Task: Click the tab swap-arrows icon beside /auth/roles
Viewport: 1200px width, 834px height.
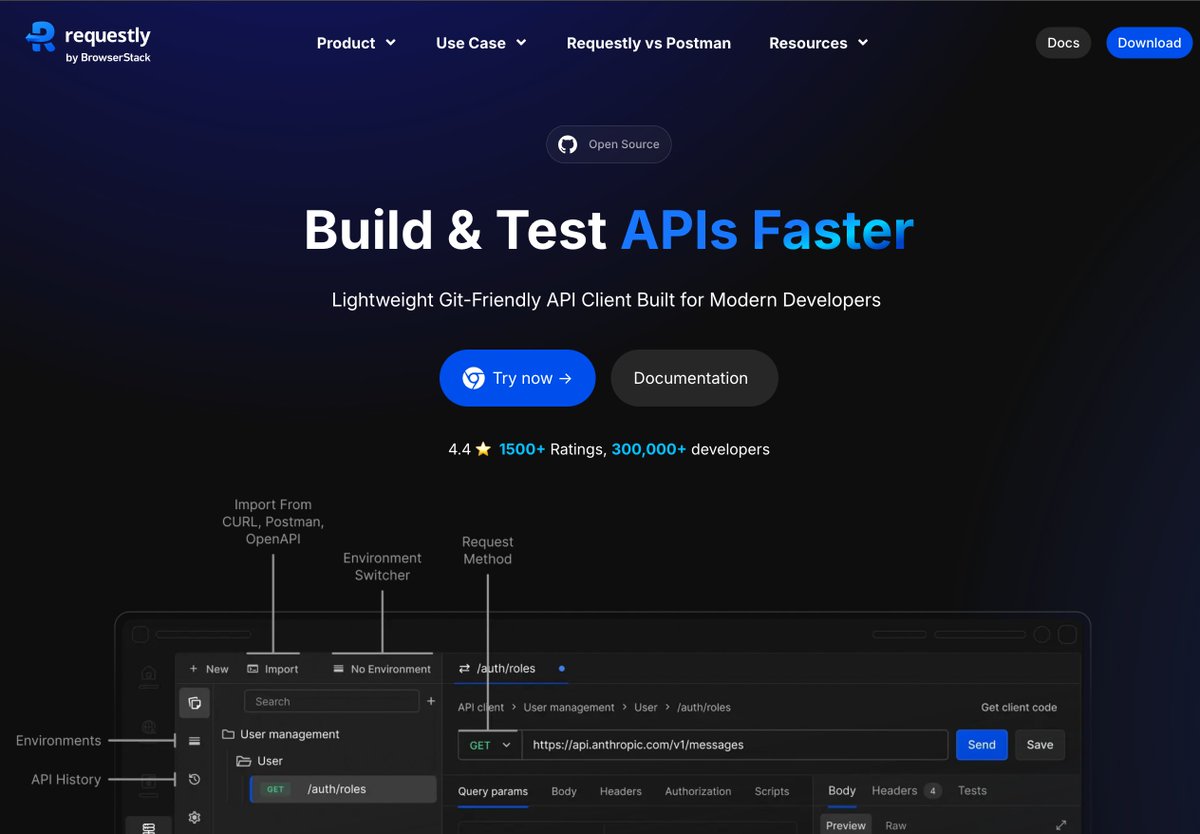Action: click(464, 668)
